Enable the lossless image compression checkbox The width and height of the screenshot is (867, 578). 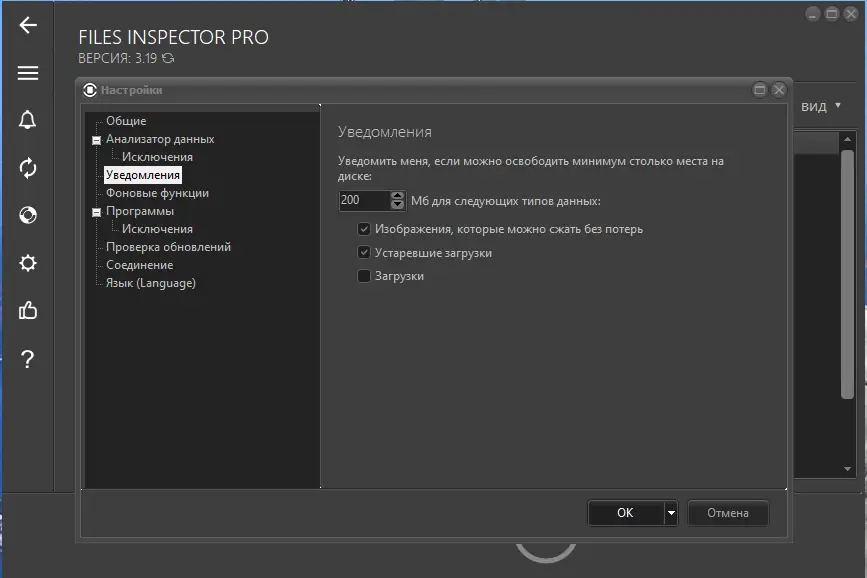364,229
